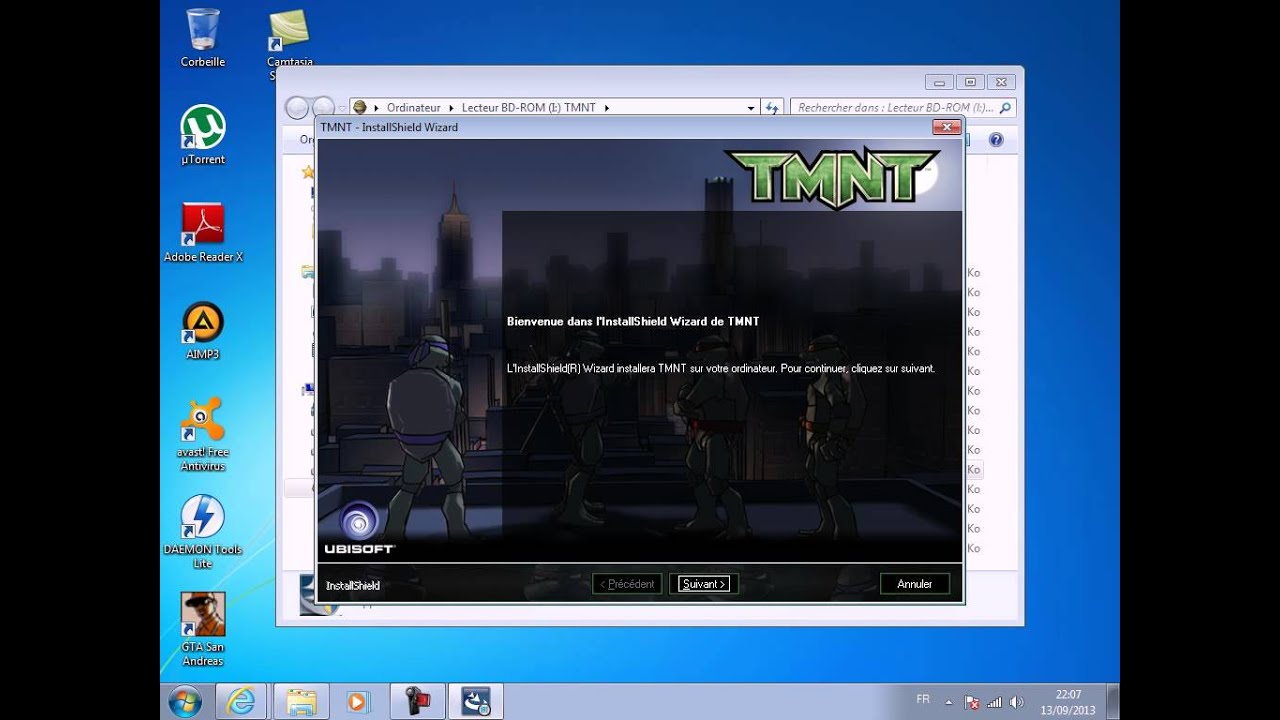1280x720 pixels.
Task: Click the Action Center flag tray icon
Action: point(972,702)
